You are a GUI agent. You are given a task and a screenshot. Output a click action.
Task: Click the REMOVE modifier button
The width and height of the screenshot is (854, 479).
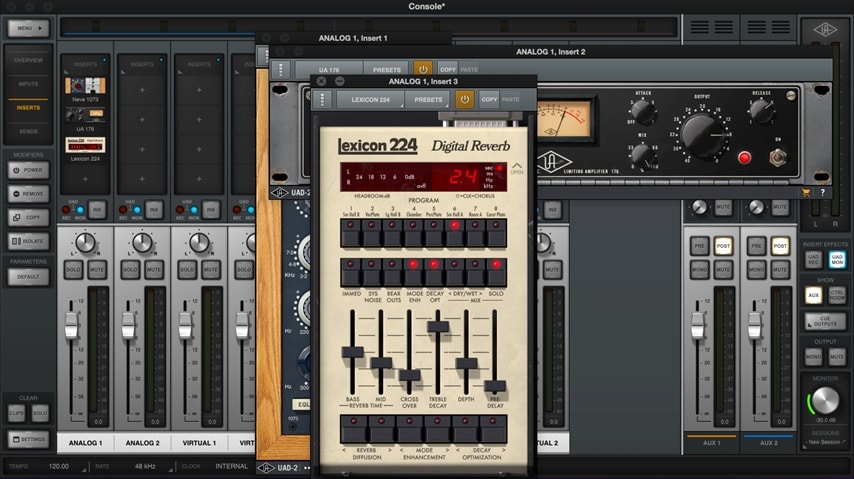(x=28, y=194)
